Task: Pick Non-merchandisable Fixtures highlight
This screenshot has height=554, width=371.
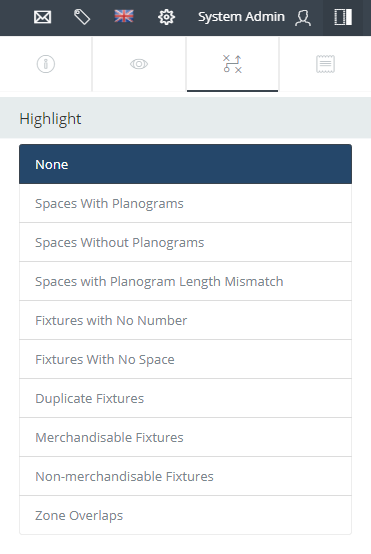Action: point(186,476)
